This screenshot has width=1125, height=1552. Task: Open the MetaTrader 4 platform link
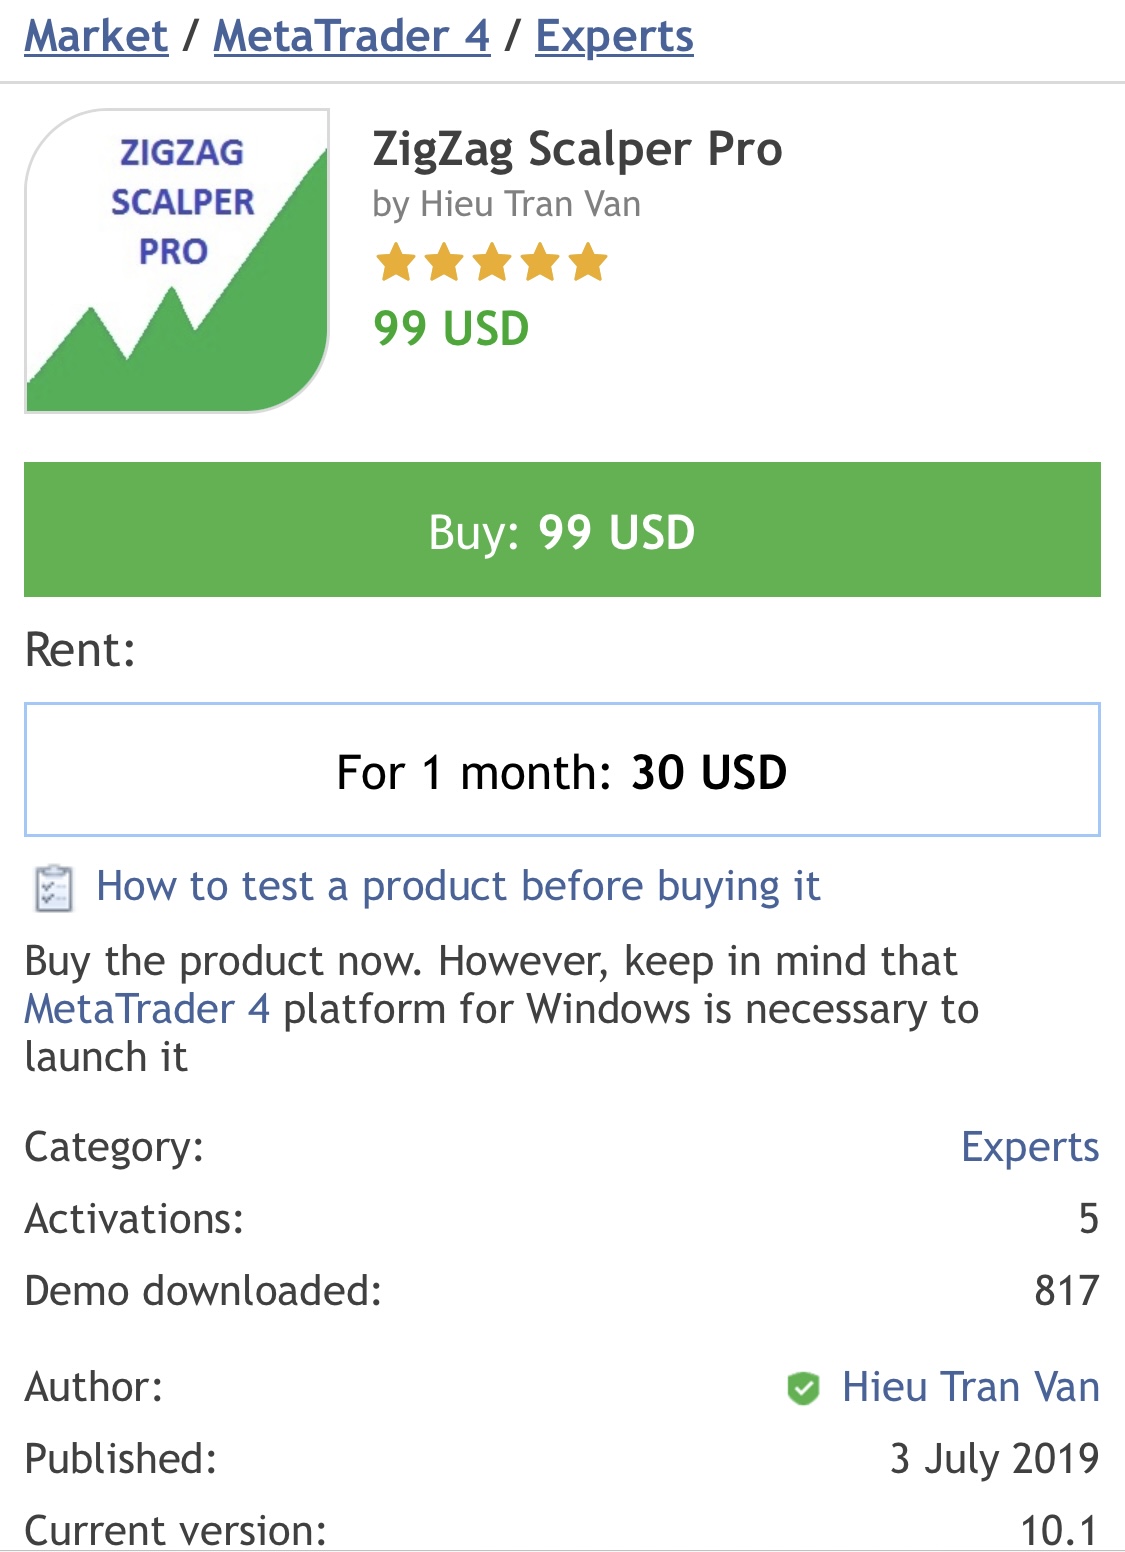tap(147, 1009)
